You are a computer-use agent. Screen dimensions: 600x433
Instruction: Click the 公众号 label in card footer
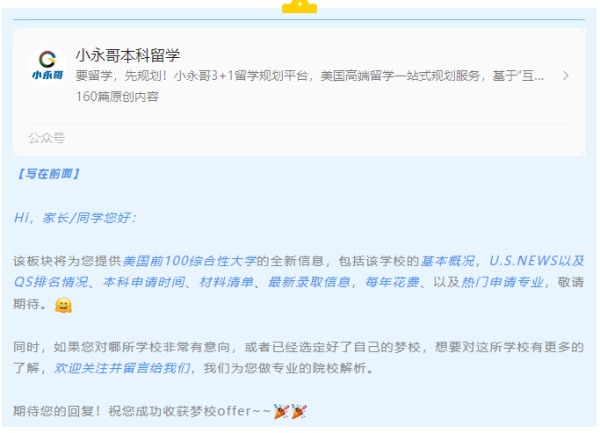coord(47,138)
